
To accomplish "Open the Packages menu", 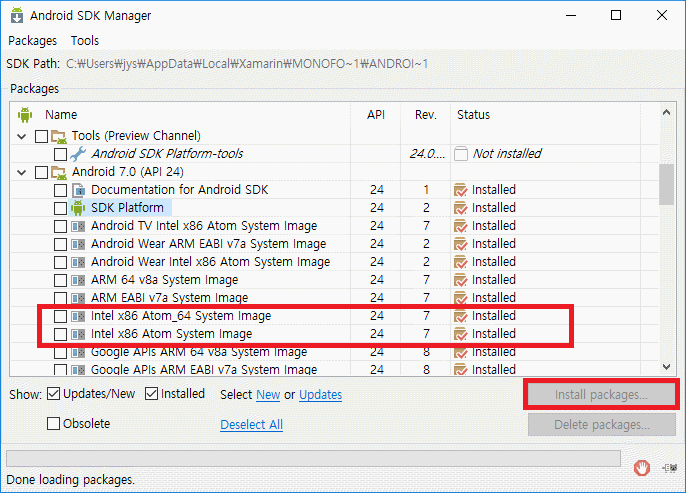I will coord(32,41).
